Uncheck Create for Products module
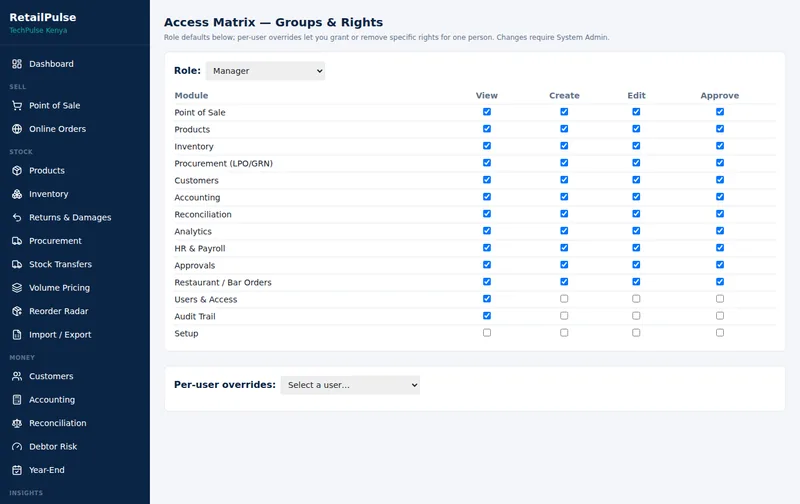Image resolution: width=800 pixels, height=504 pixels. click(x=564, y=129)
